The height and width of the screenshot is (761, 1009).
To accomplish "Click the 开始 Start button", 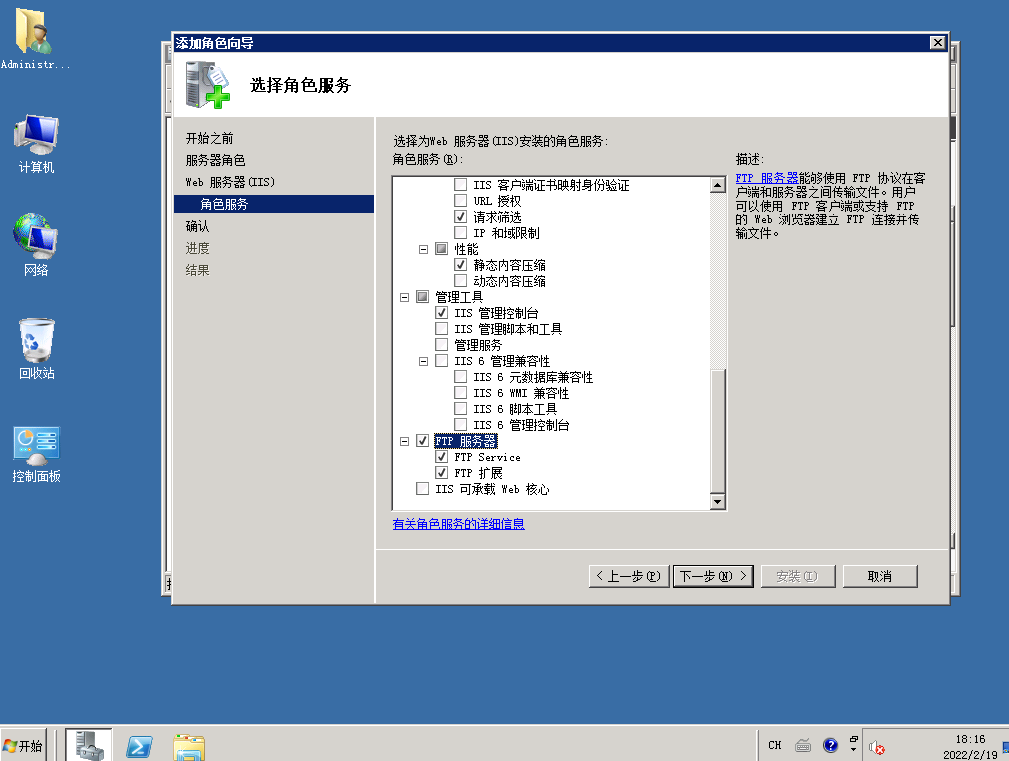I will point(23,746).
